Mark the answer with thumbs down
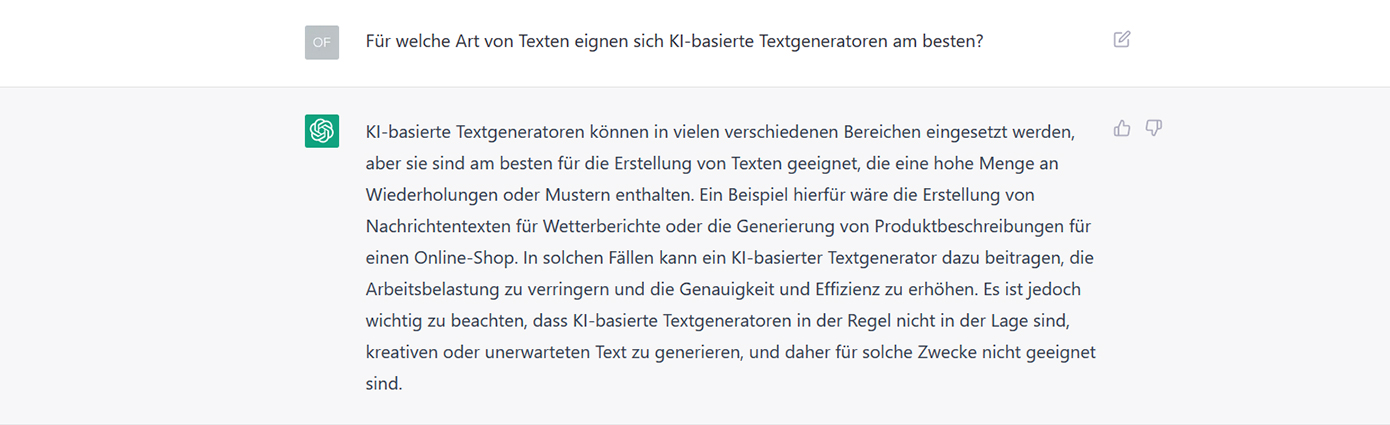Viewport: 1390px width, 425px height. pos(1153,128)
